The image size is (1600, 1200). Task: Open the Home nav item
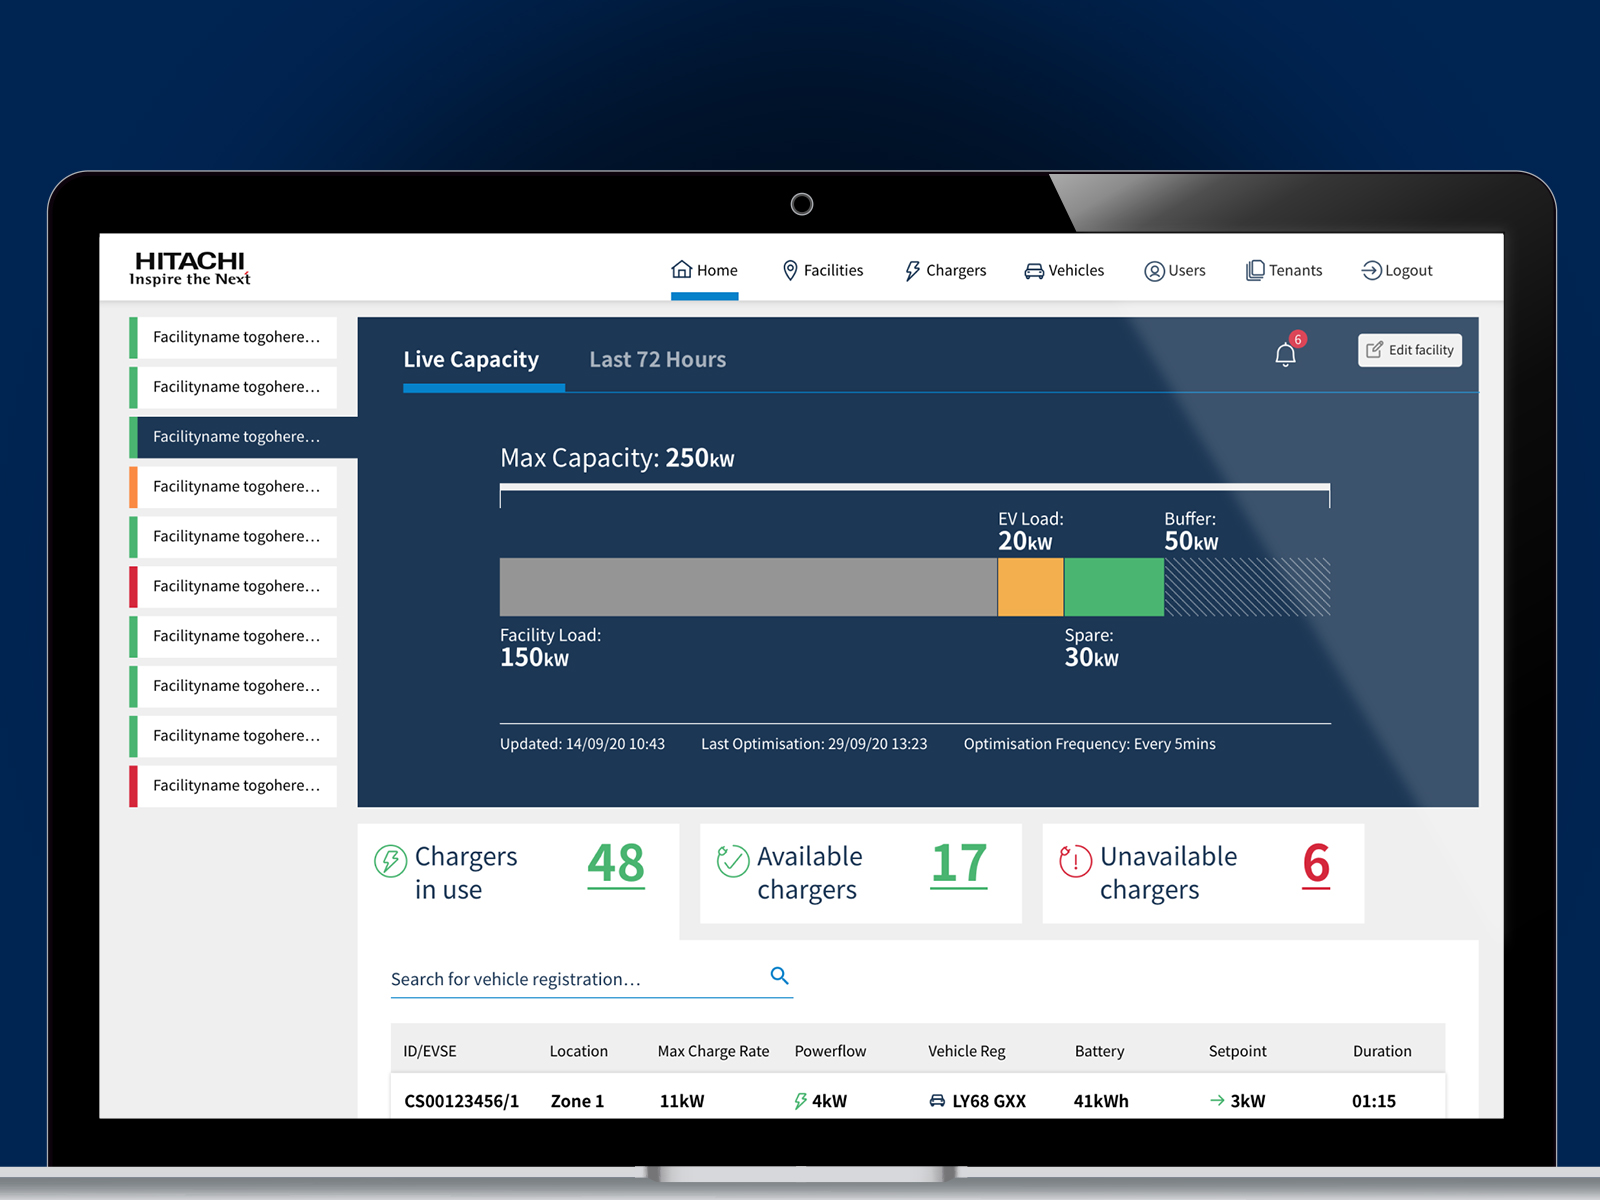pyautogui.click(x=705, y=270)
